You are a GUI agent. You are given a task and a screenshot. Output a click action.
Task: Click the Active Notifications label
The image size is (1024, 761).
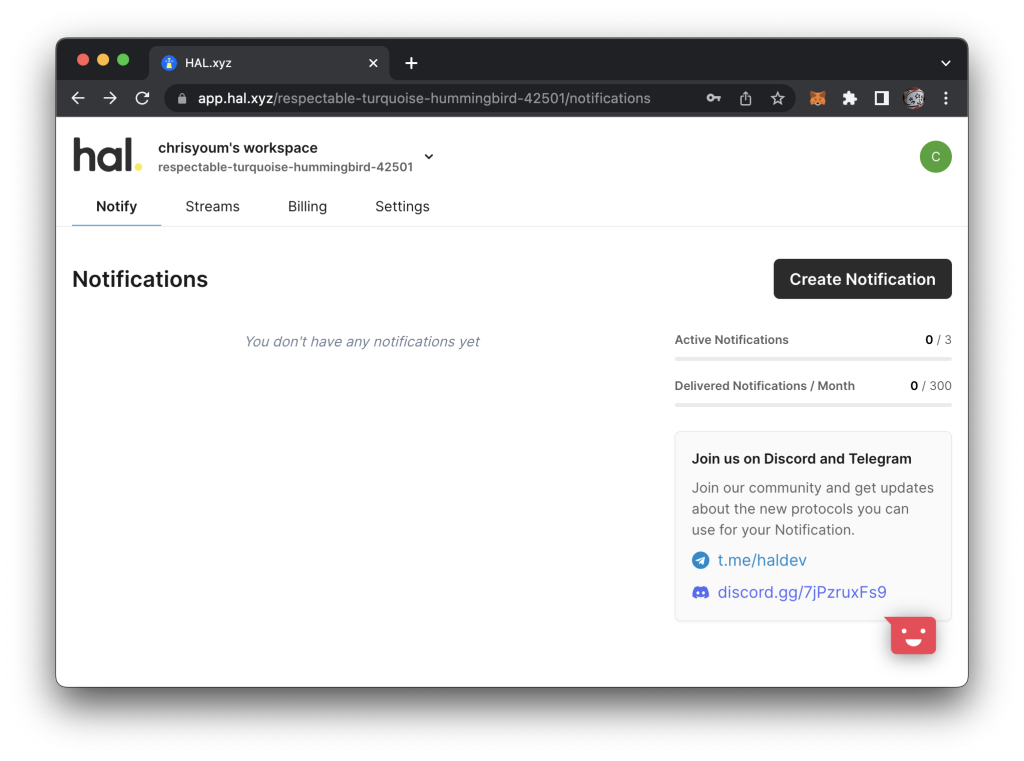(731, 340)
